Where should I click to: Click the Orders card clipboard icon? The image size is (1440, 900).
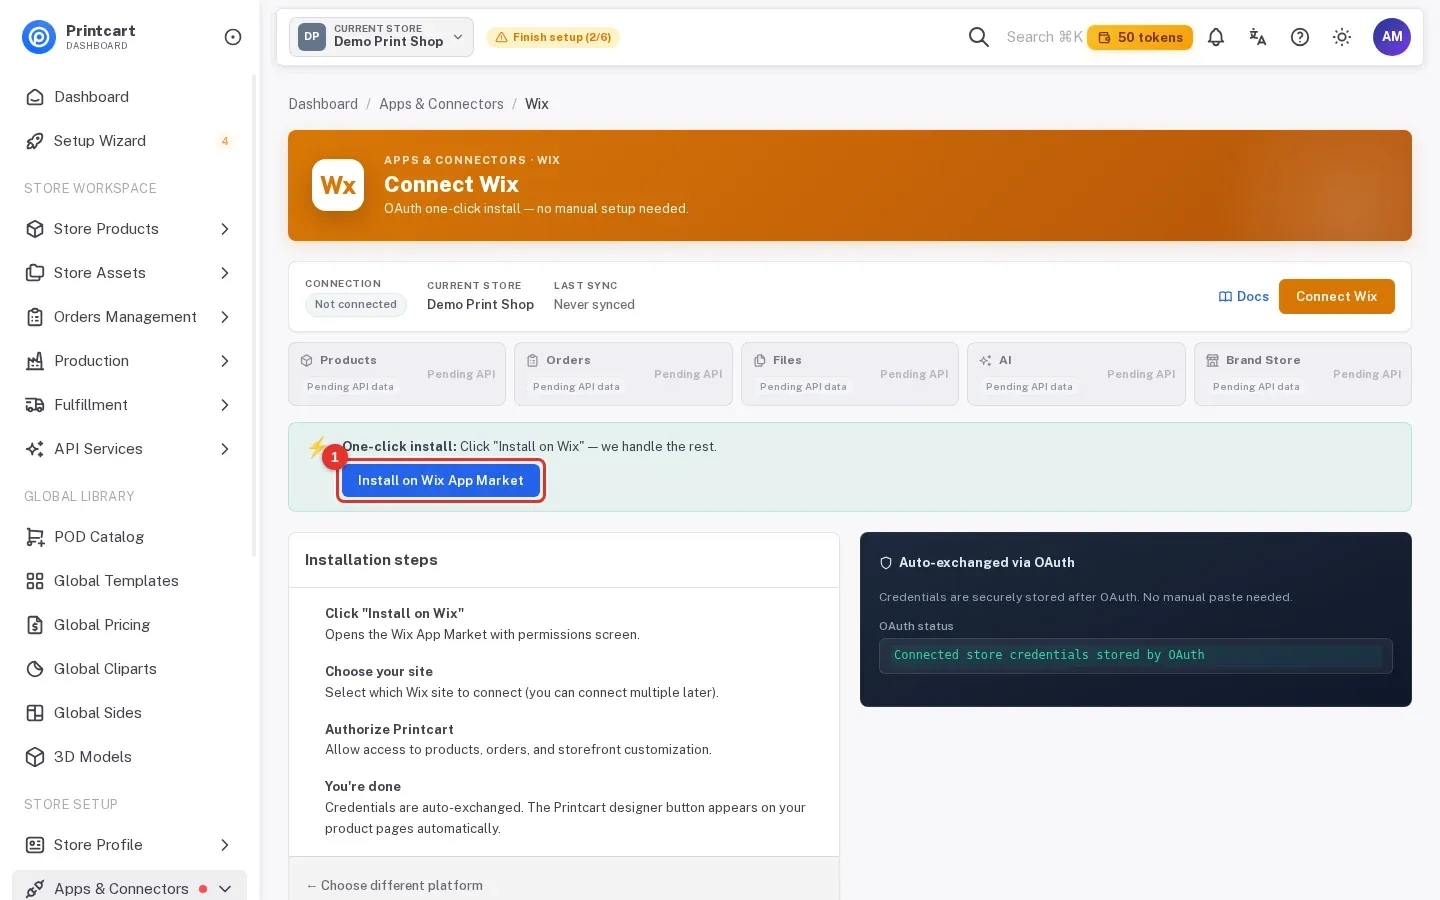click(x=533, y=361)
